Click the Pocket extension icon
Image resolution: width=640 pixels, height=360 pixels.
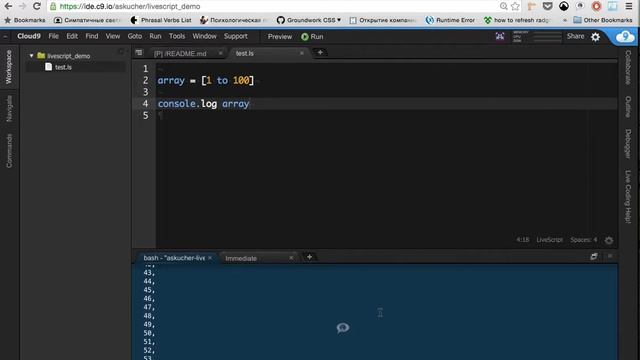[547, 6]
